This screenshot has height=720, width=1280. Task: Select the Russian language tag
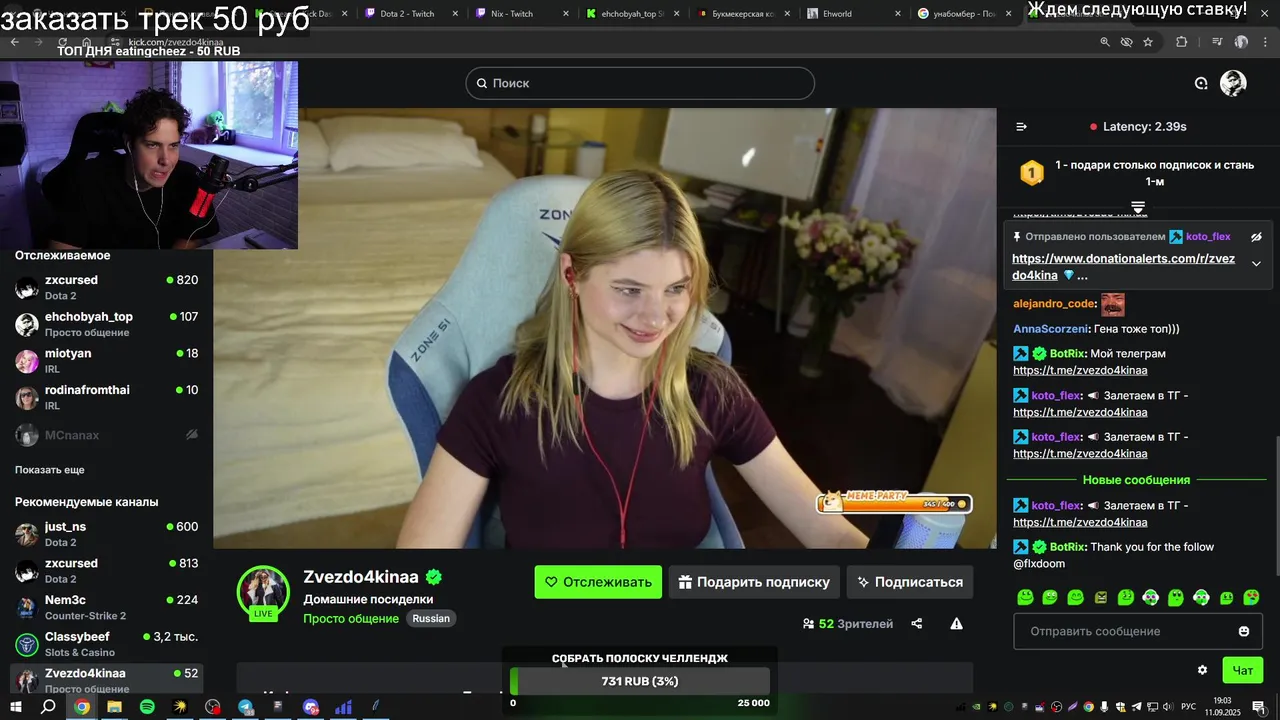(431, 618)
